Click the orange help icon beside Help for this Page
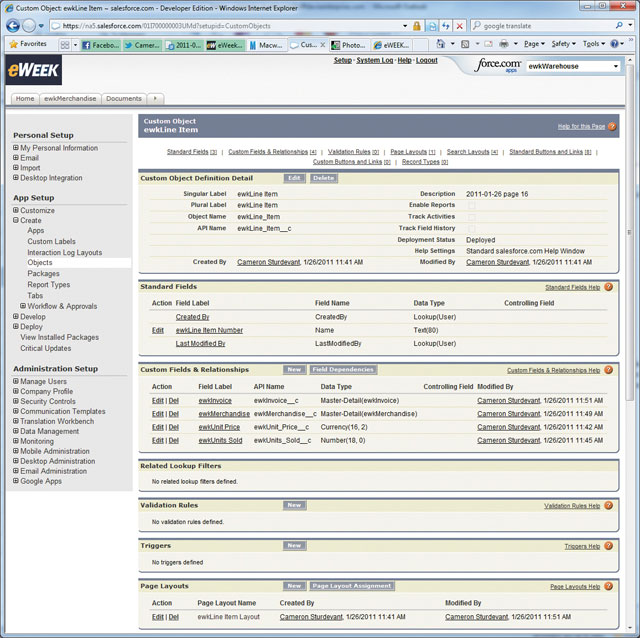Screen dimensions: 640x638 [x=611, y=126]
